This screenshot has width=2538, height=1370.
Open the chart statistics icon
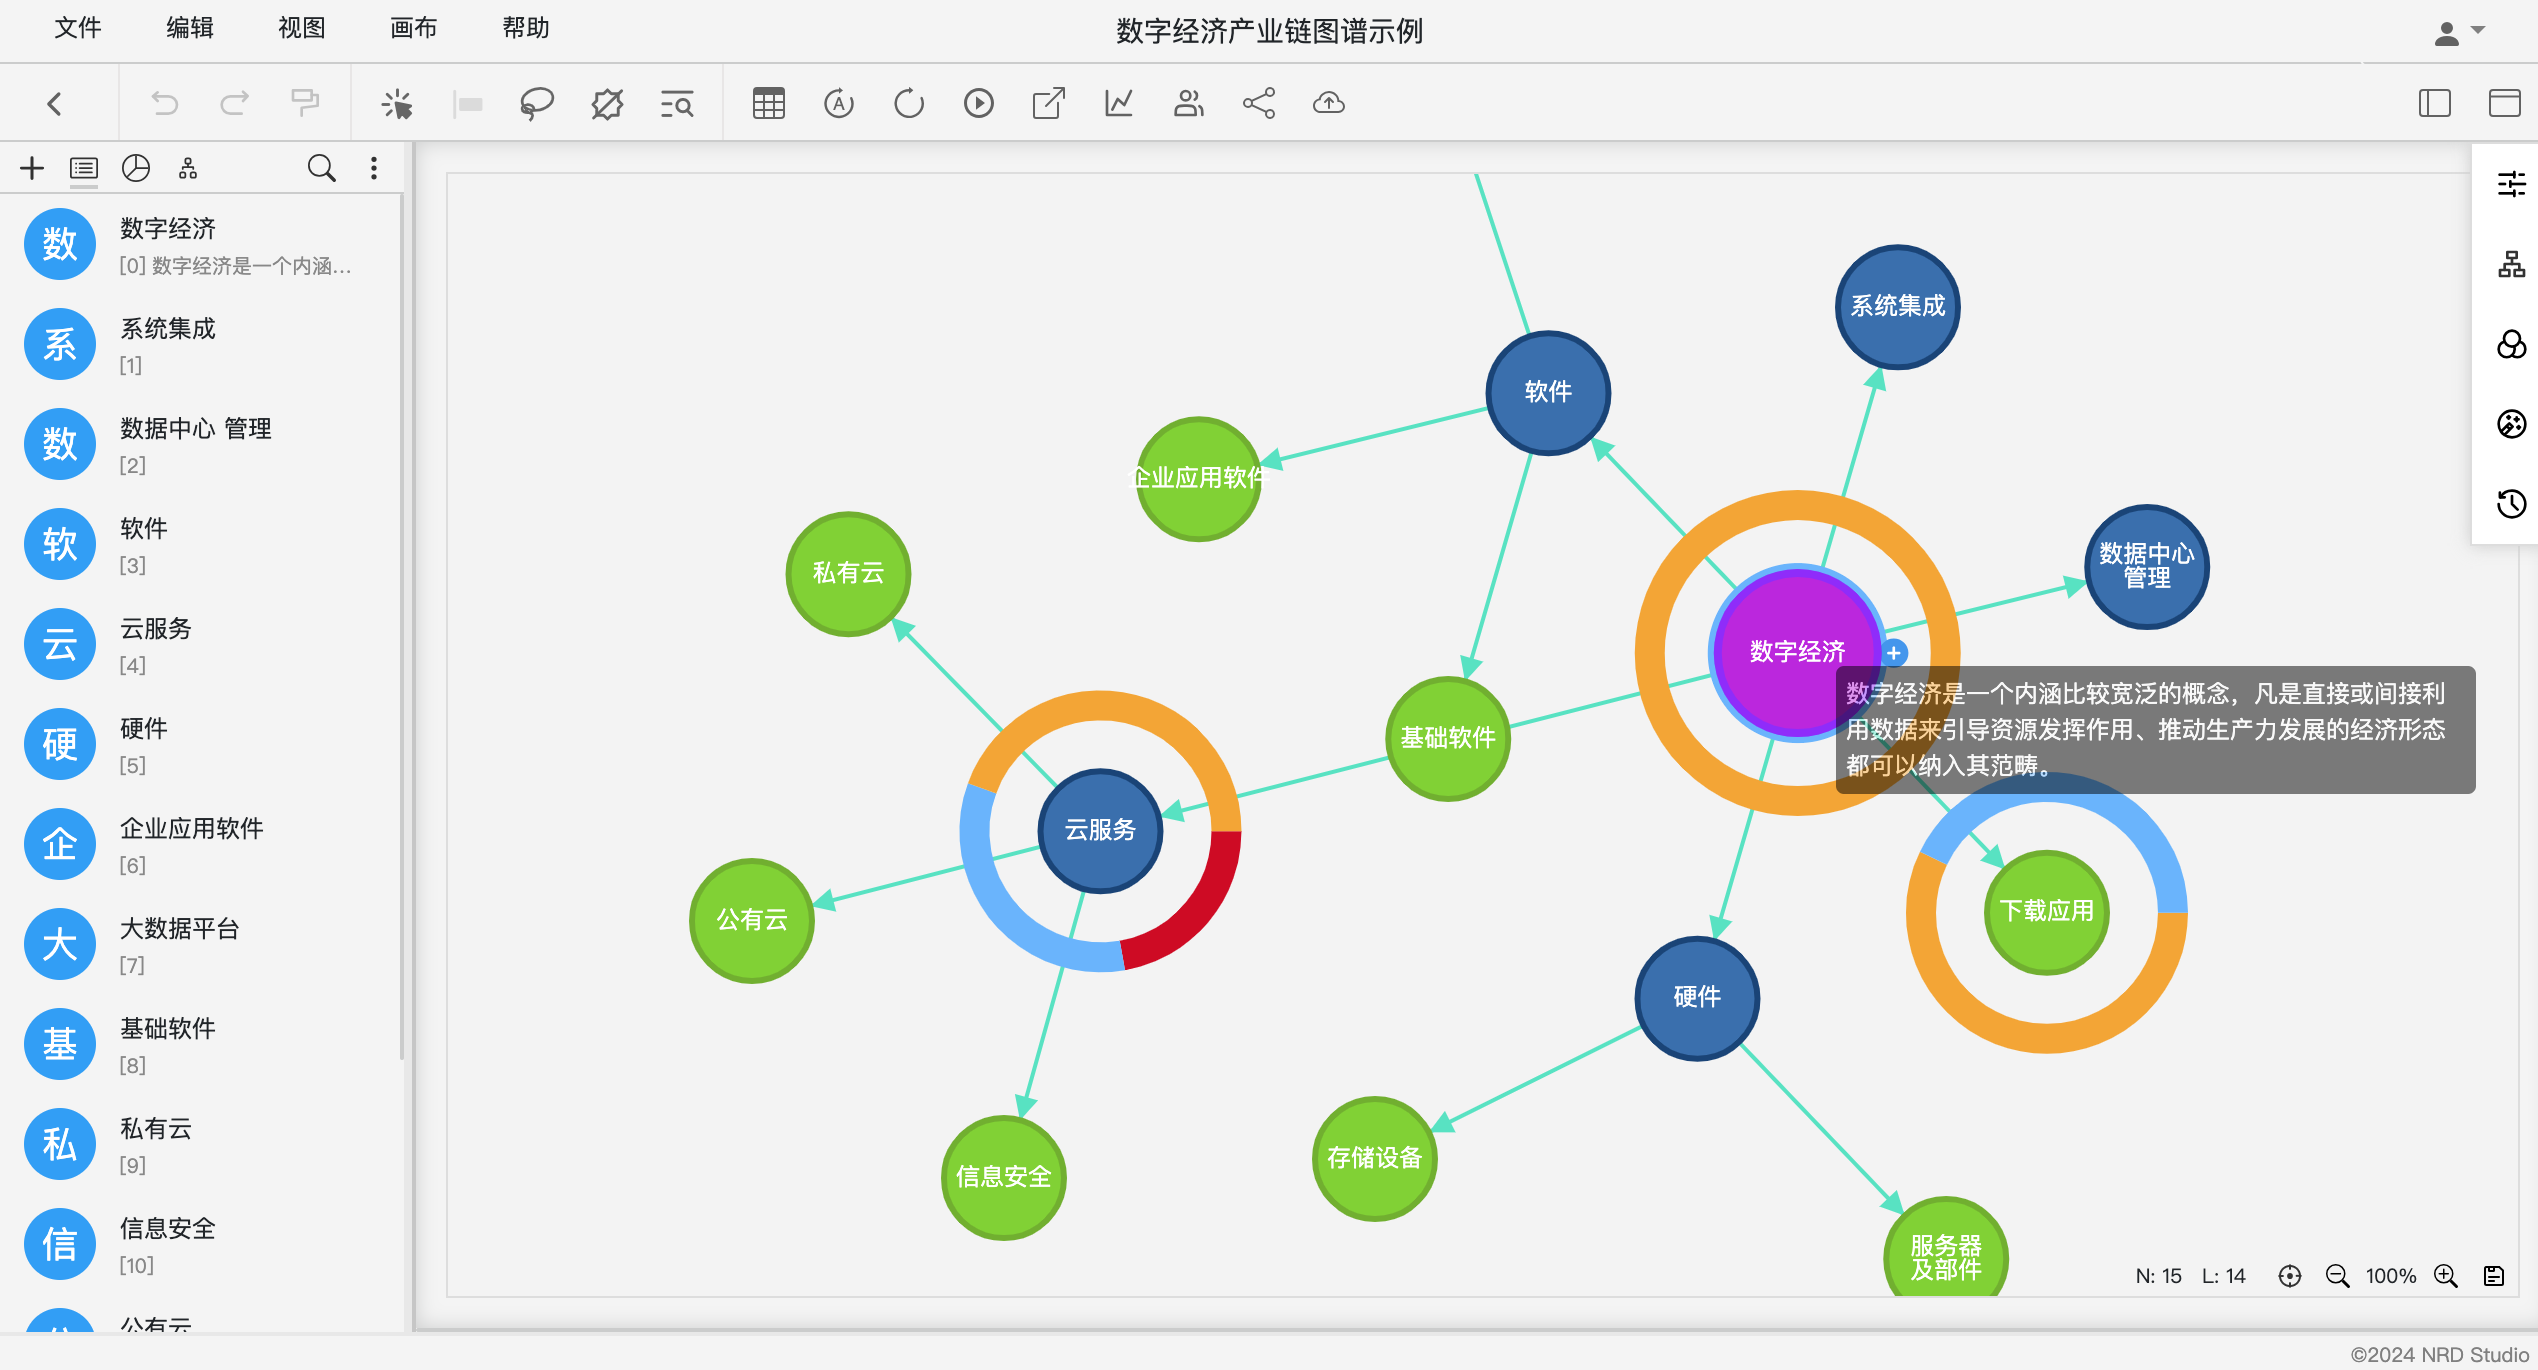point(1118,103)
